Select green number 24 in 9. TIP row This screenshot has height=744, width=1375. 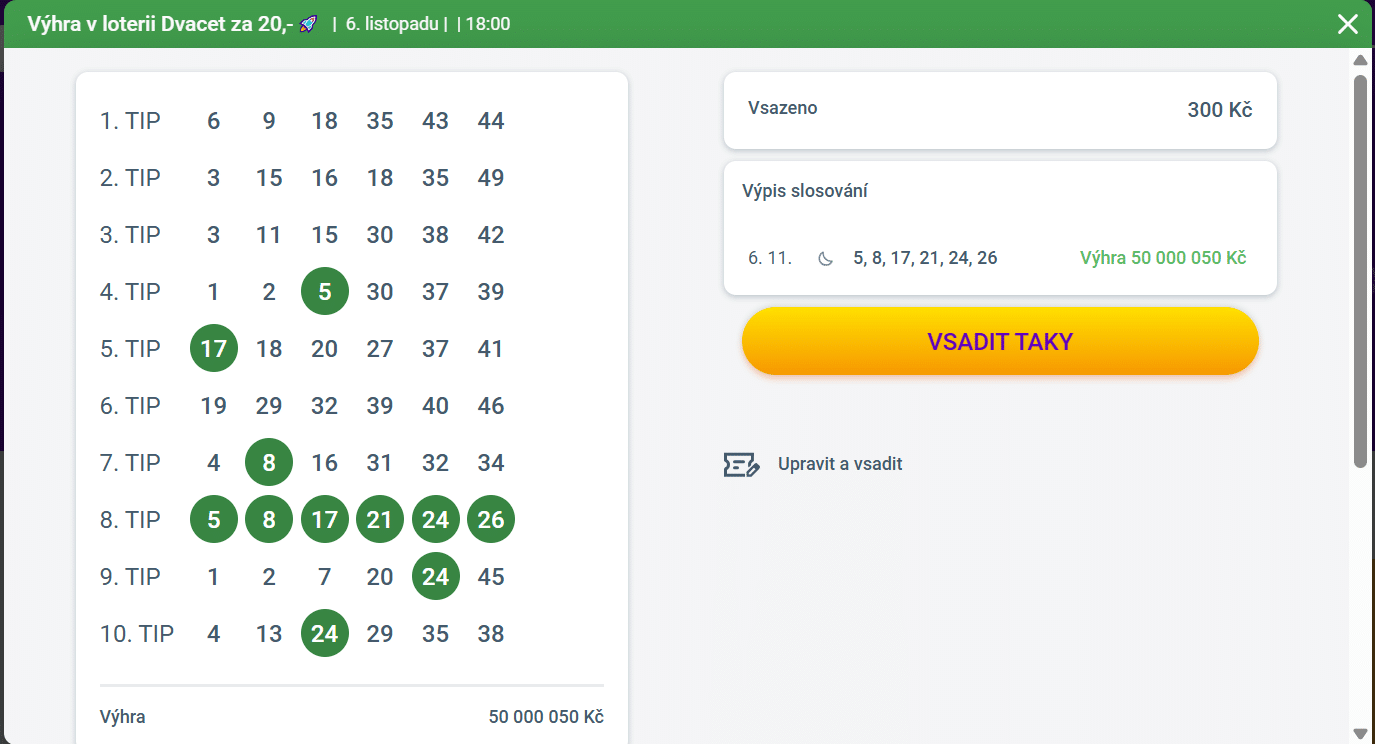click(436, 577)
